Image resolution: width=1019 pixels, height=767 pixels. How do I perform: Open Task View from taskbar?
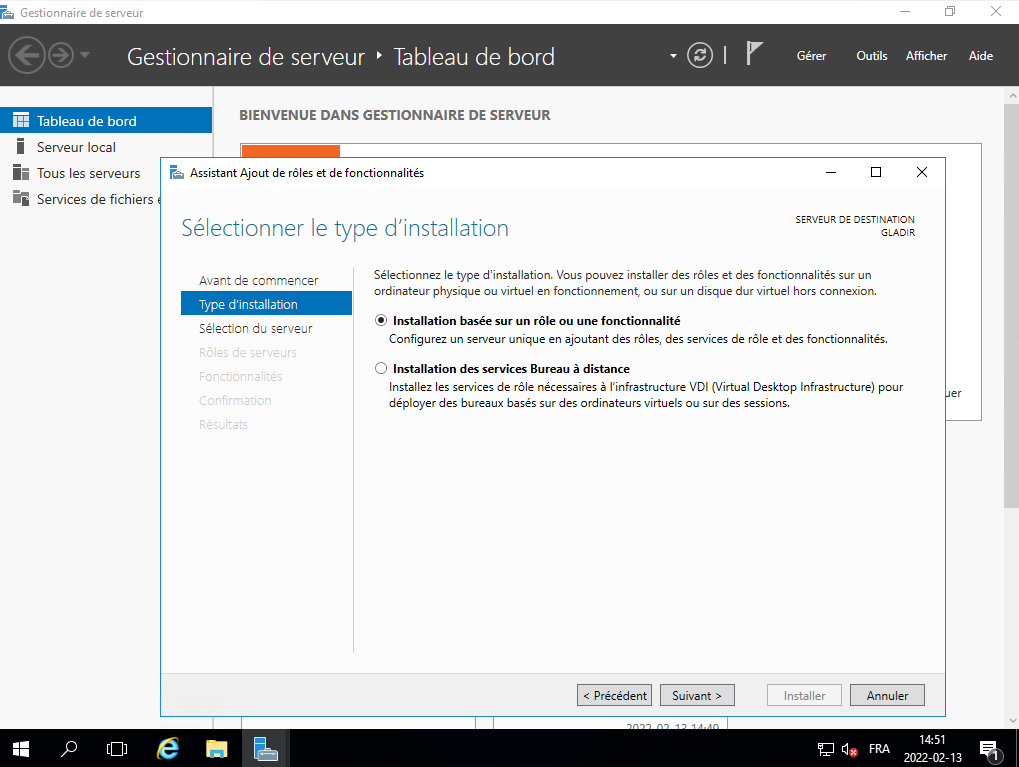click(117, 749)
